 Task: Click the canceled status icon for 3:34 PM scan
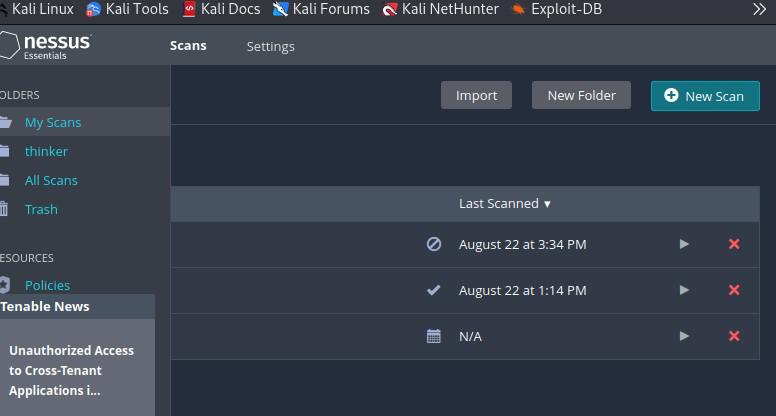coord(434,244)
